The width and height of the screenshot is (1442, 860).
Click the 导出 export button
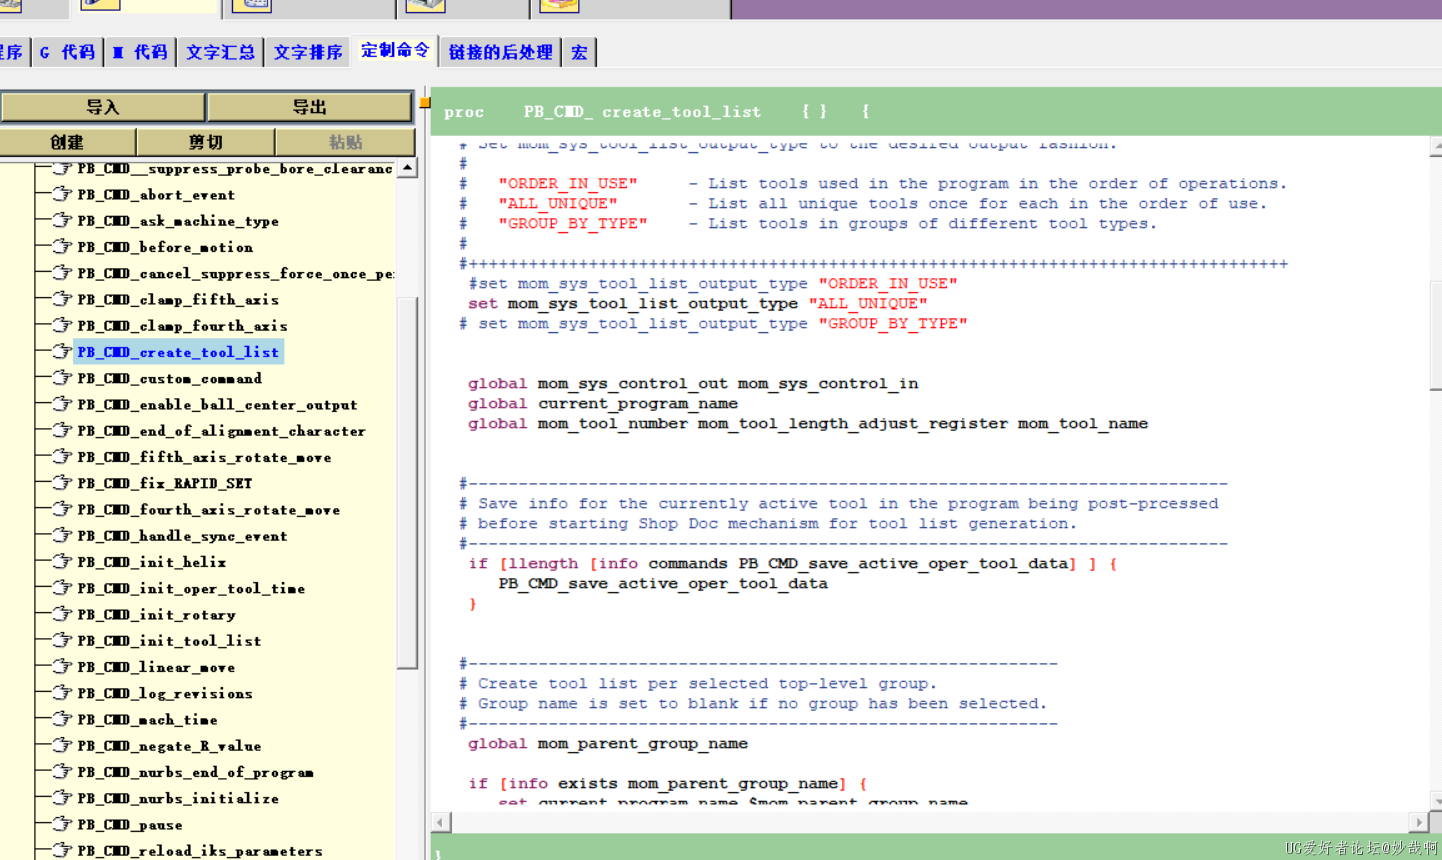coord(310,107)
